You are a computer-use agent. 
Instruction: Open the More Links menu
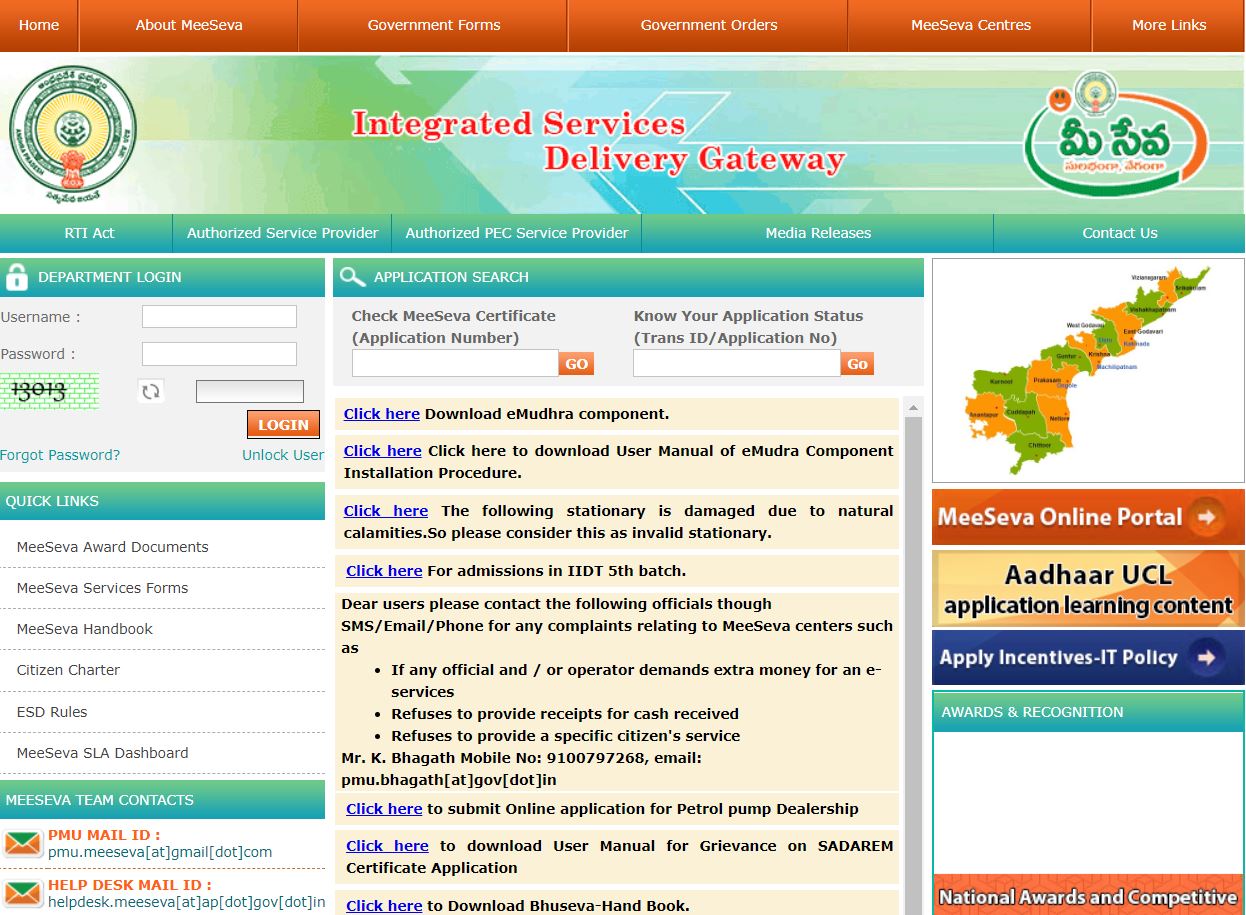(x=1168, y=25)
